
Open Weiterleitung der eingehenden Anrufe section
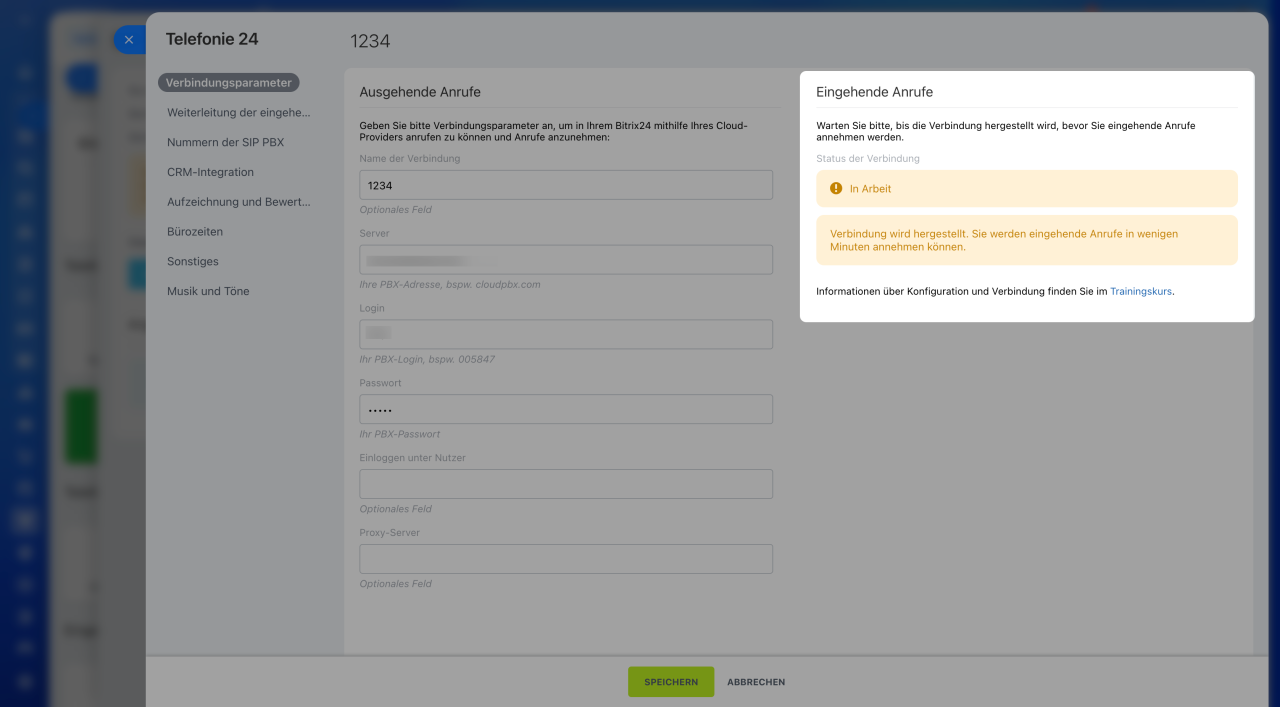coord(239,113)
